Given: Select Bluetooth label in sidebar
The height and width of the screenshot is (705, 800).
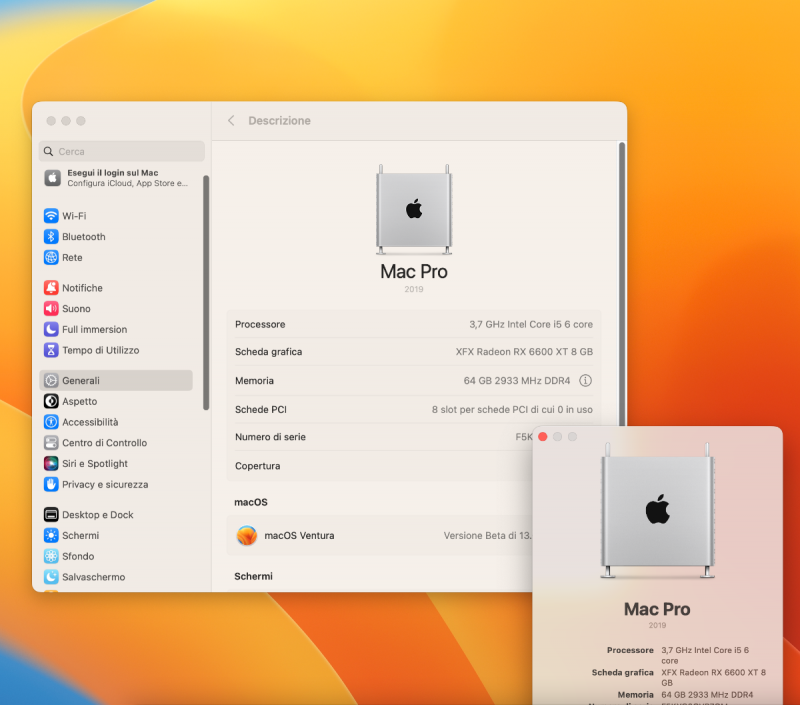Looking at the screenshot, I should pyautogui.click(x=84, y=237).
